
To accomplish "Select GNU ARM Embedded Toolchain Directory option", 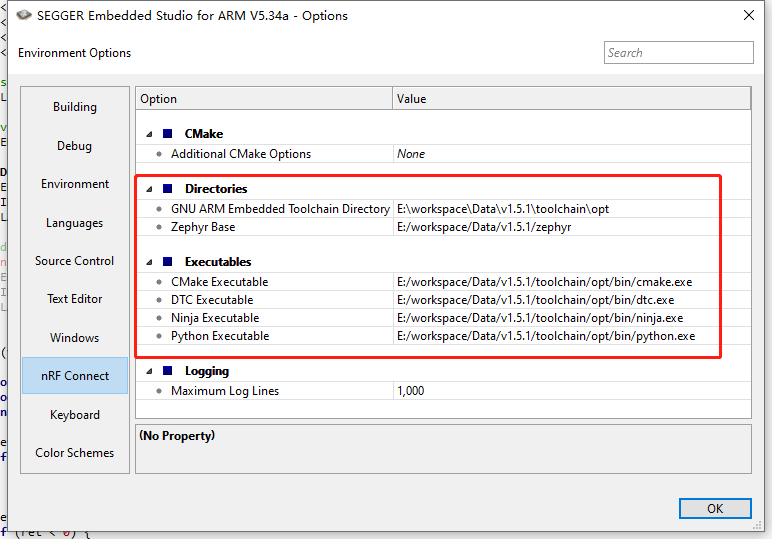I will tap(280, 209).
